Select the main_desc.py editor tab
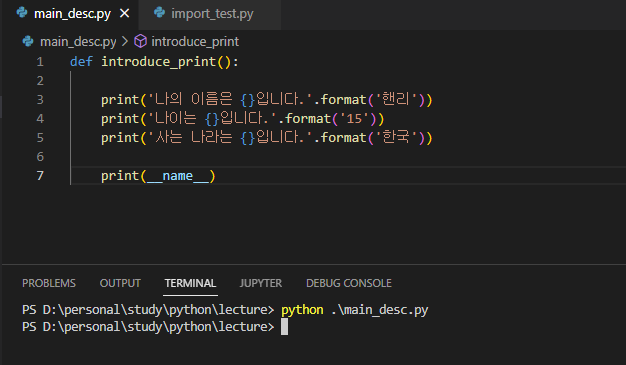Viewport: 626px width, 365px height. 72,14
